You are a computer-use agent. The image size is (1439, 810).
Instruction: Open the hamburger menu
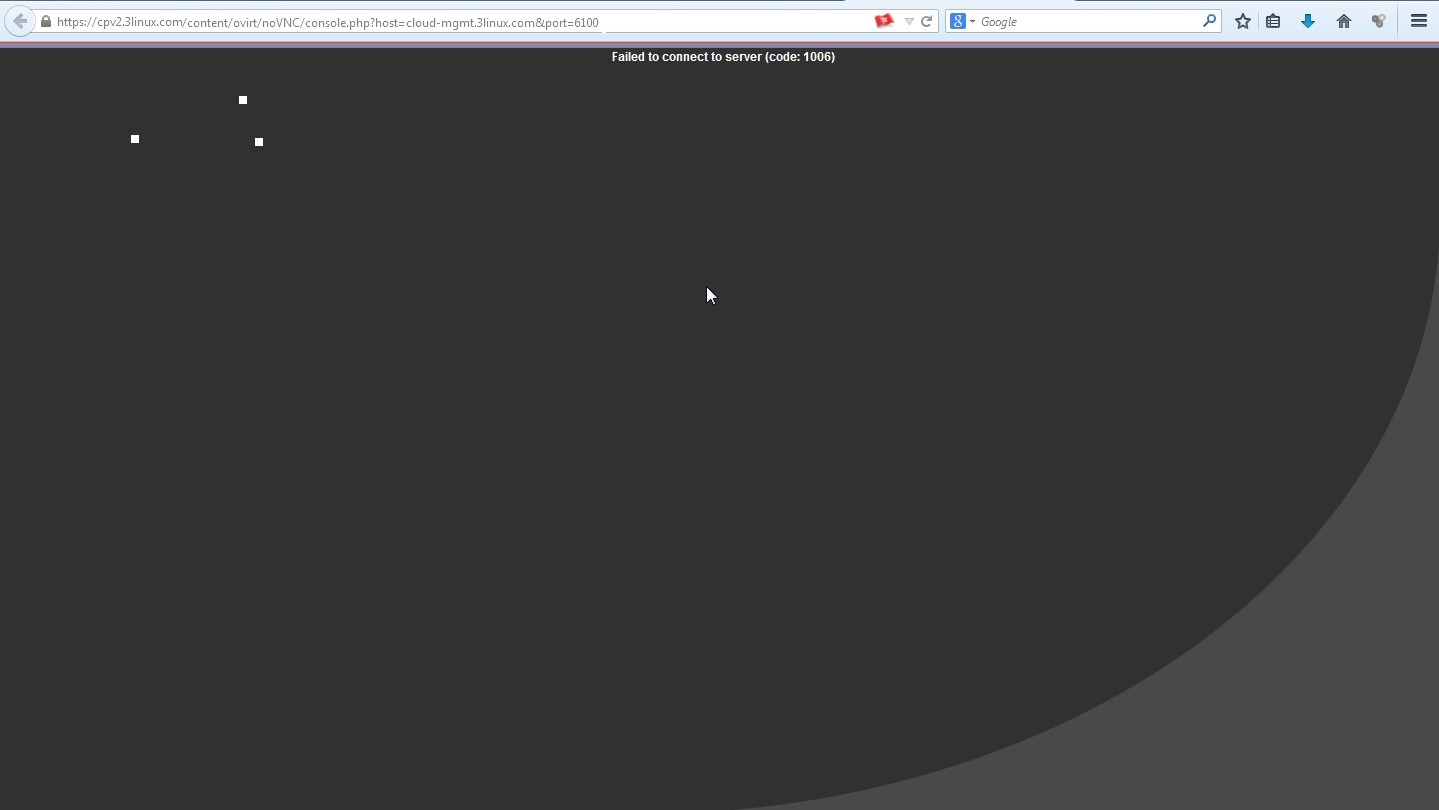click(1418, 21)
